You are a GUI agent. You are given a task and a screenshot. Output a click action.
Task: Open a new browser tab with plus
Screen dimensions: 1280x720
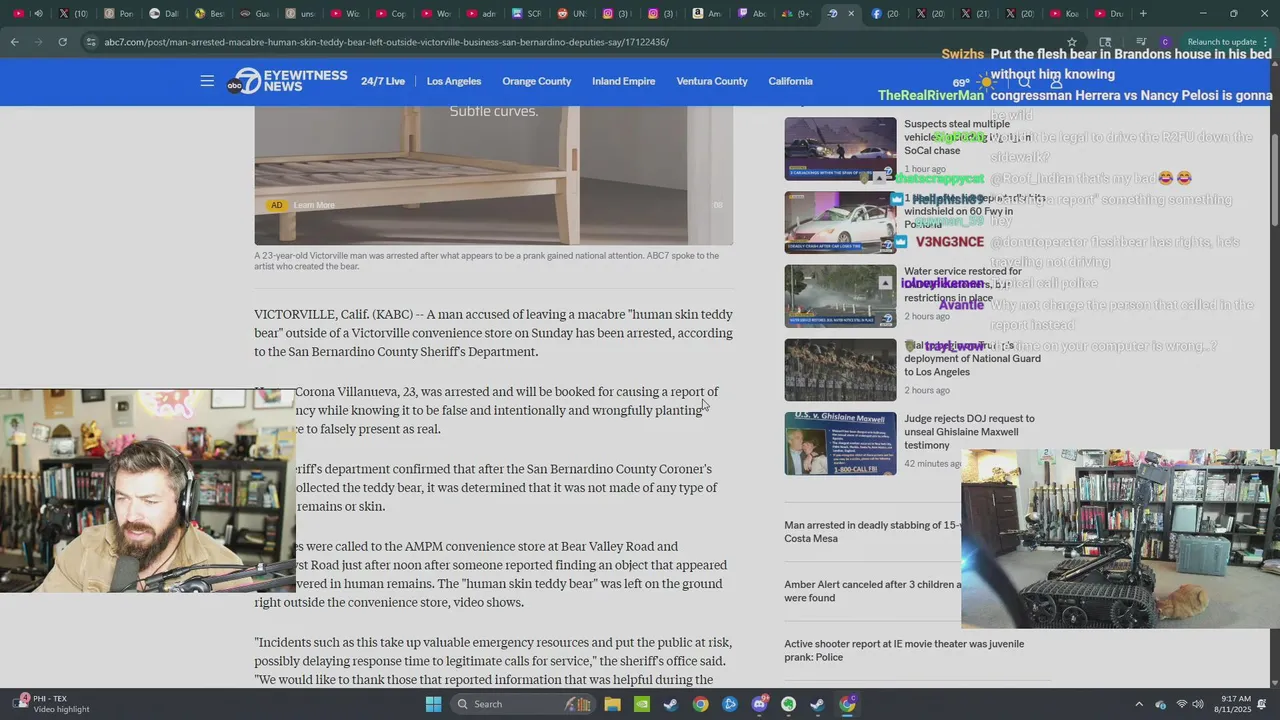tap(1143, 14)
